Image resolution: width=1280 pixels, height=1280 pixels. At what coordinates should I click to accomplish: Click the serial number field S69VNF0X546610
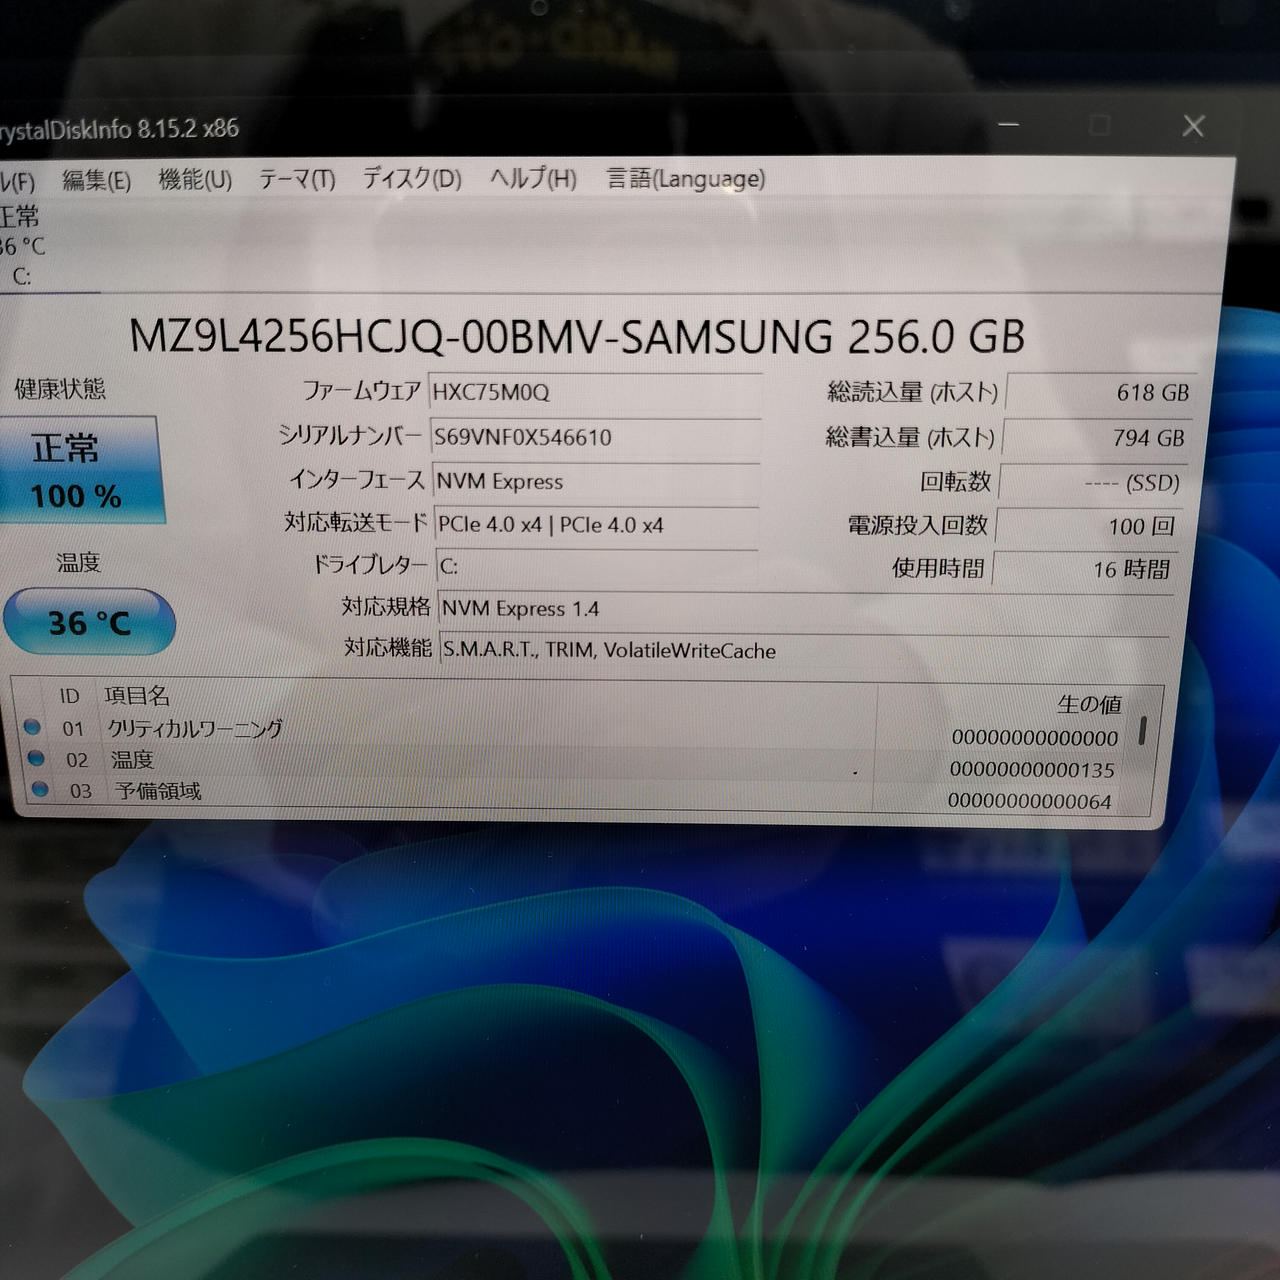pos(595,437)
